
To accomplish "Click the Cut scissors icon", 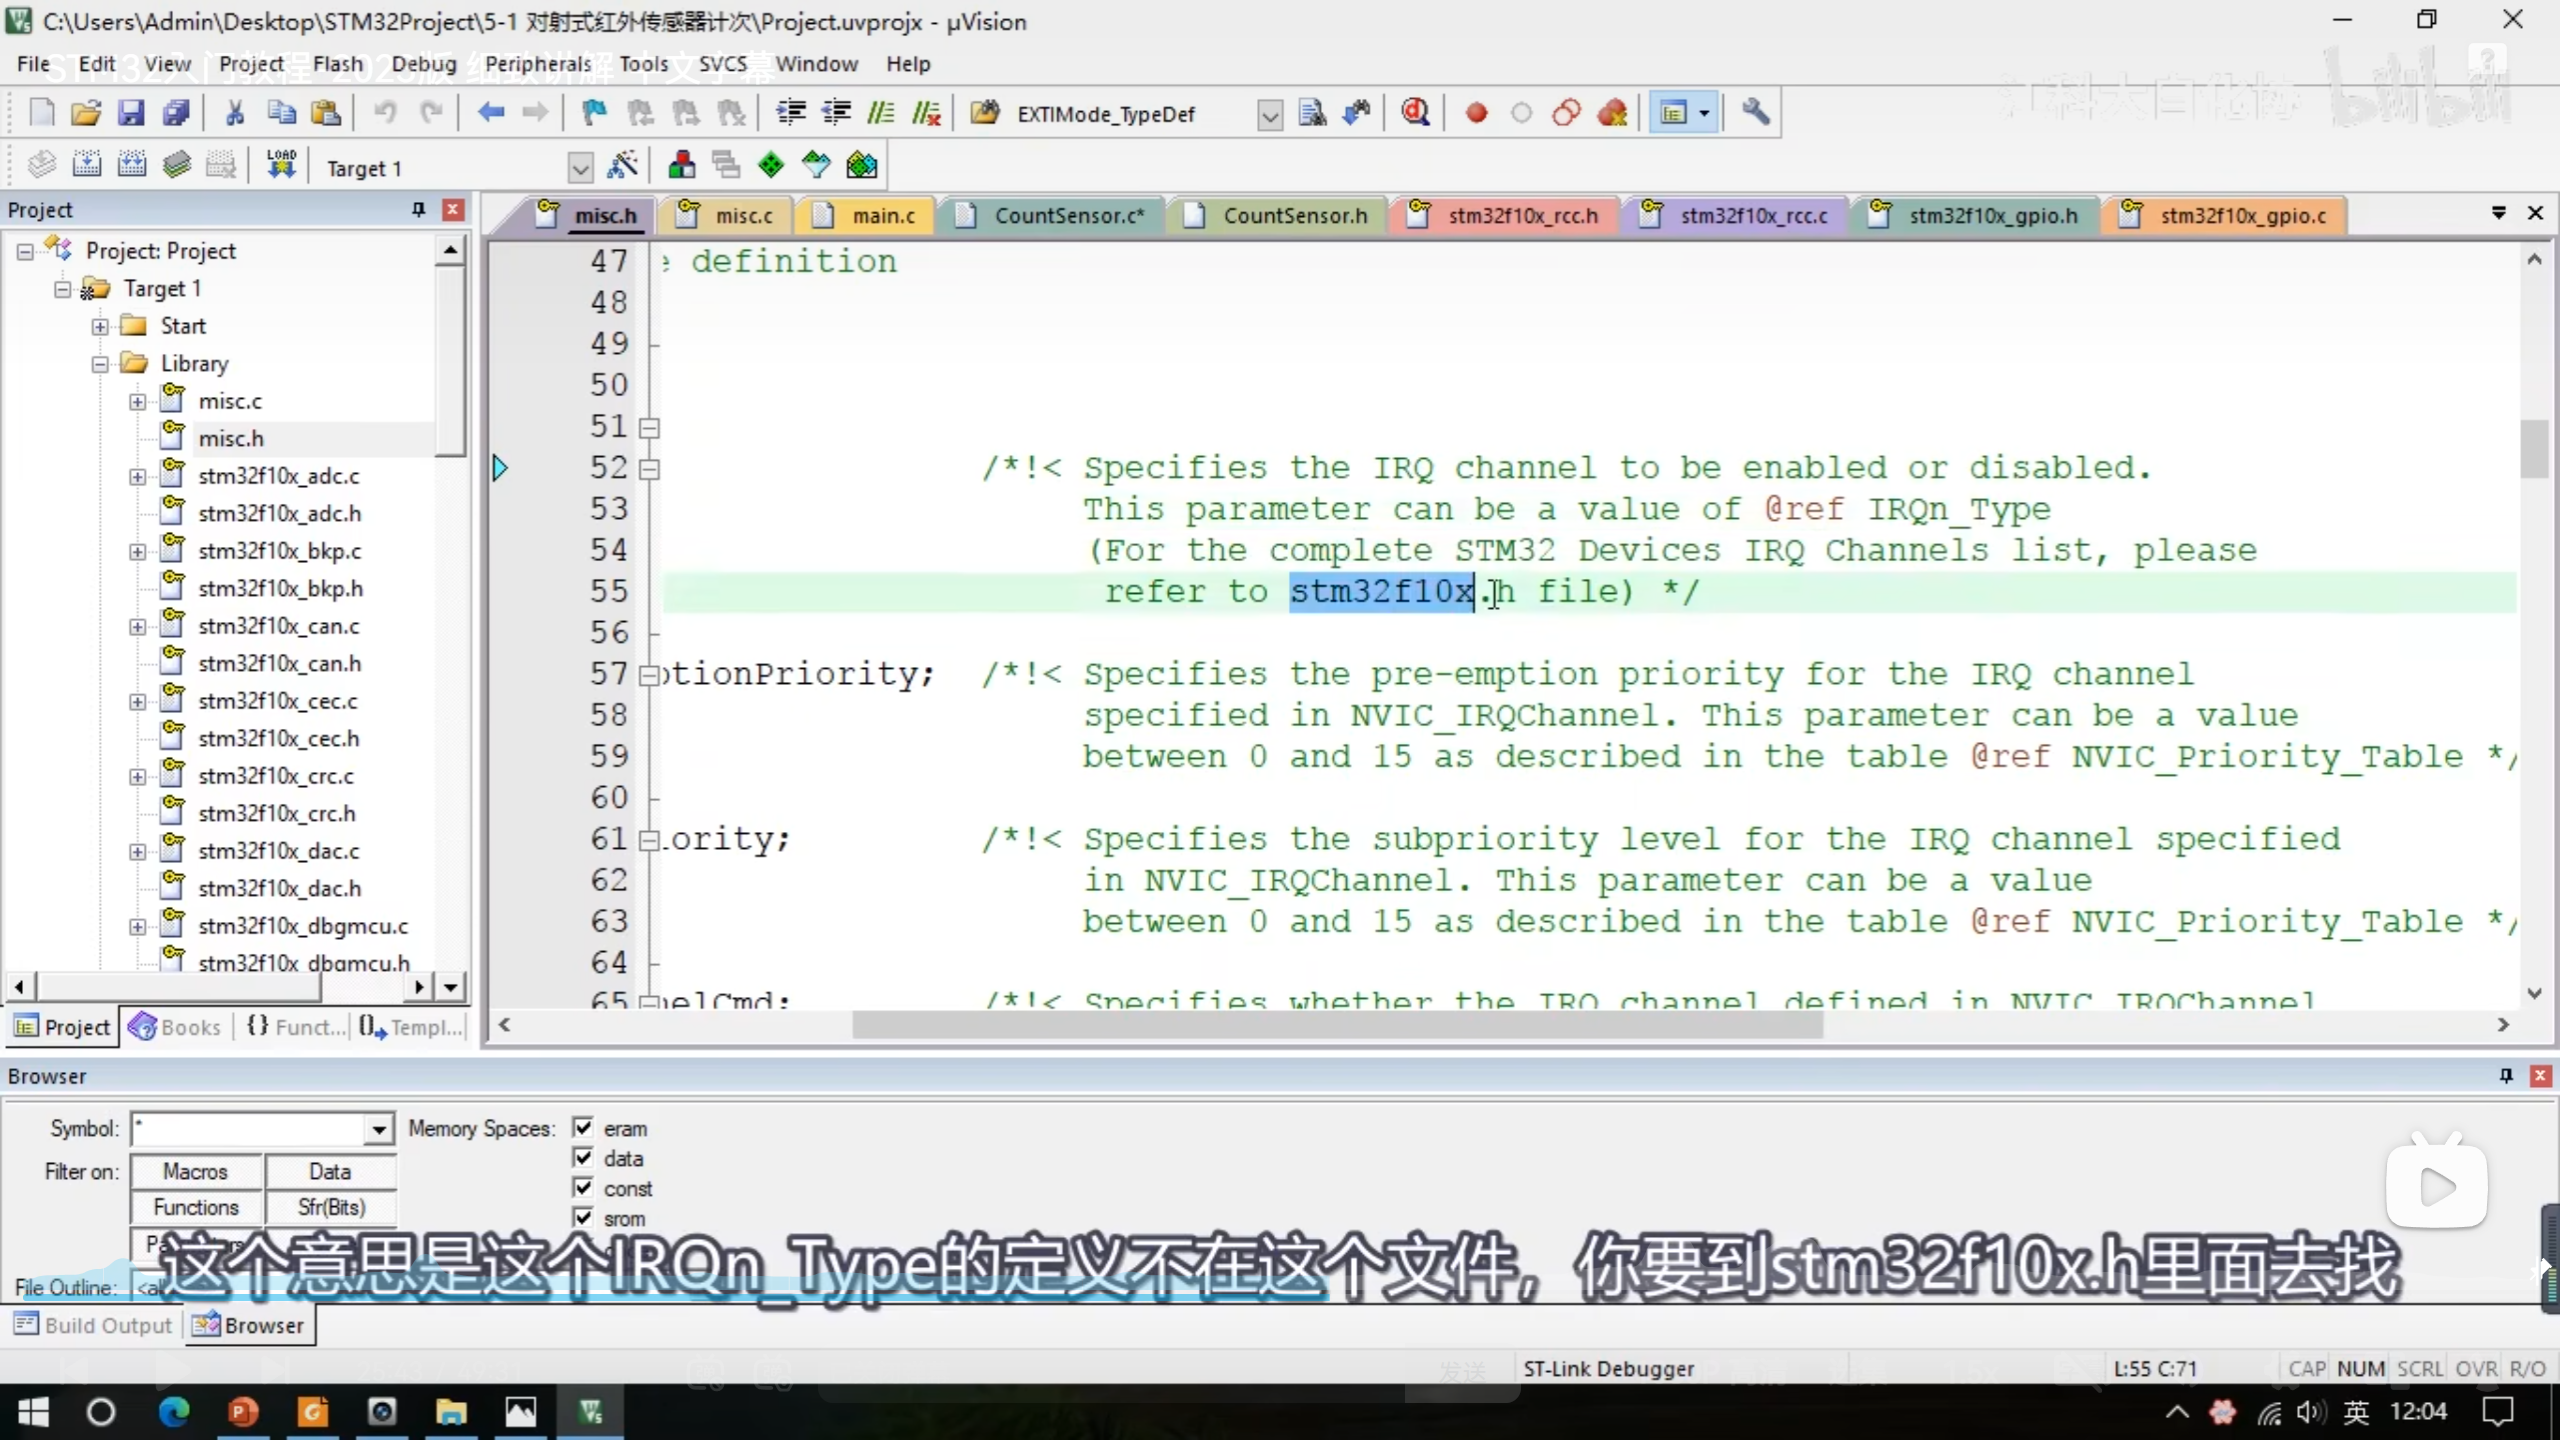I will point(235,113).
